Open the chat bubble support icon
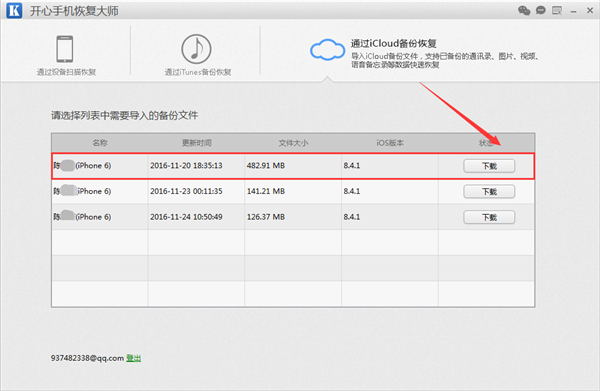Viewport: 600px width, 391px height. (x=541, y=10)
